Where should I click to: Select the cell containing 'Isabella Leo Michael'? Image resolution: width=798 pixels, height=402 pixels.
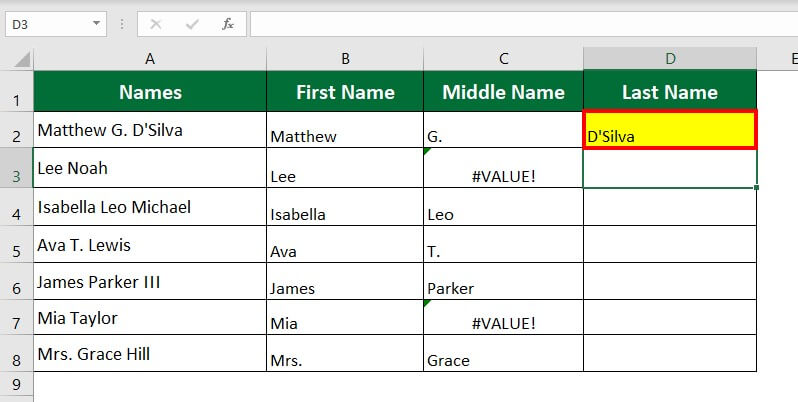coord(150,207)
